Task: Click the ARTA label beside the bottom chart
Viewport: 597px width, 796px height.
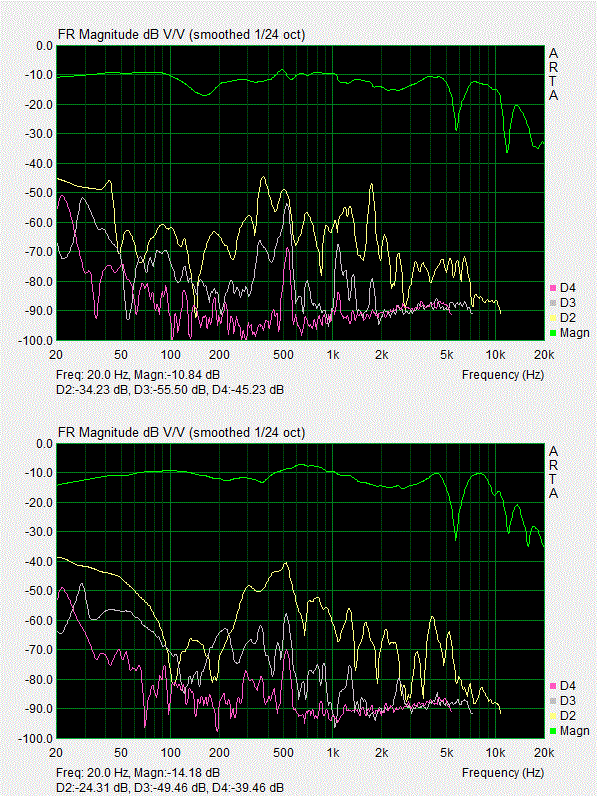Action: coord(553,472)
